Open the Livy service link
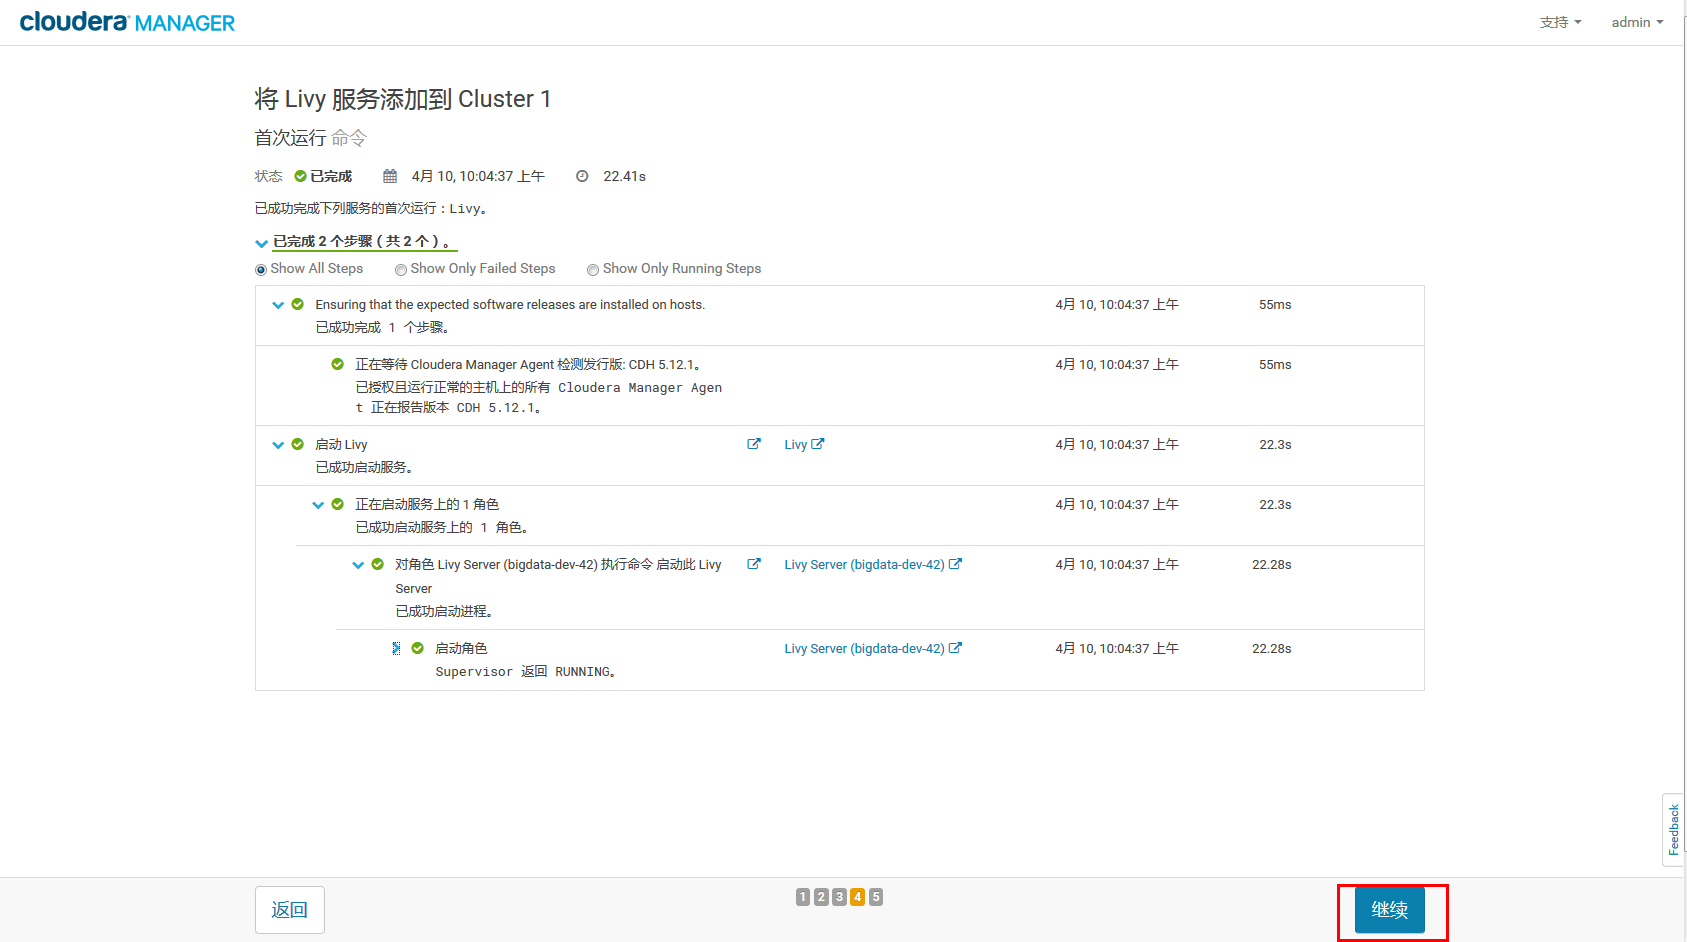Viewport: 1687px width, 942px height. tap(804, 444)
